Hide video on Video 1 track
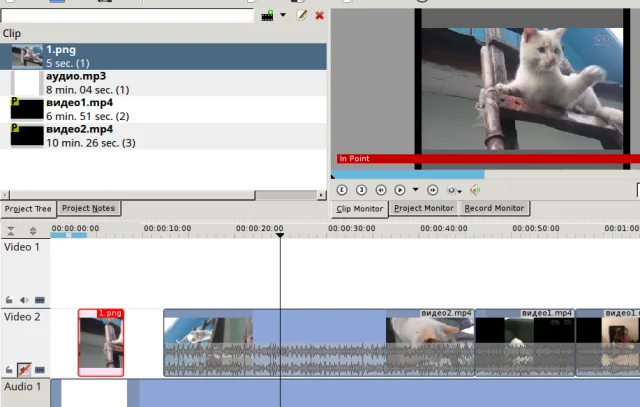The image size is (640, 407). click(x=40, y=300)
